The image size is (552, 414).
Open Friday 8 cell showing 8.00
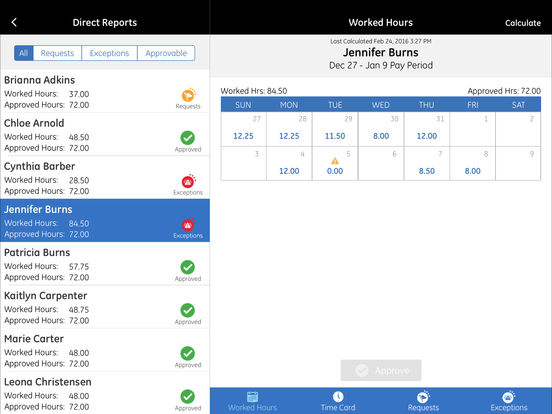[x=472, y=164]
